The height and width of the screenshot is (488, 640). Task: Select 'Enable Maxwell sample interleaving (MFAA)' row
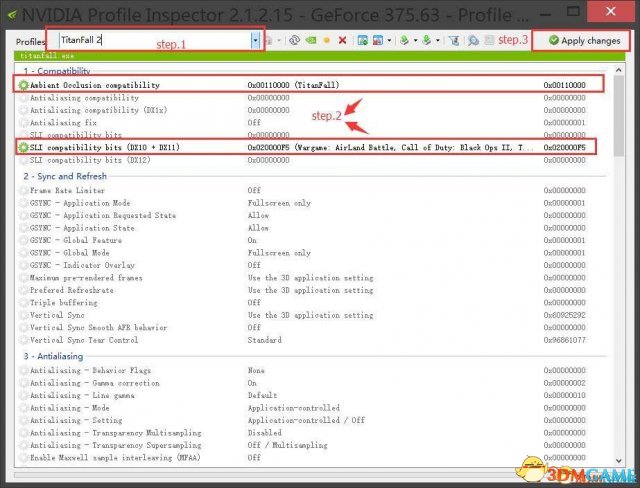(x=313, y=457)
